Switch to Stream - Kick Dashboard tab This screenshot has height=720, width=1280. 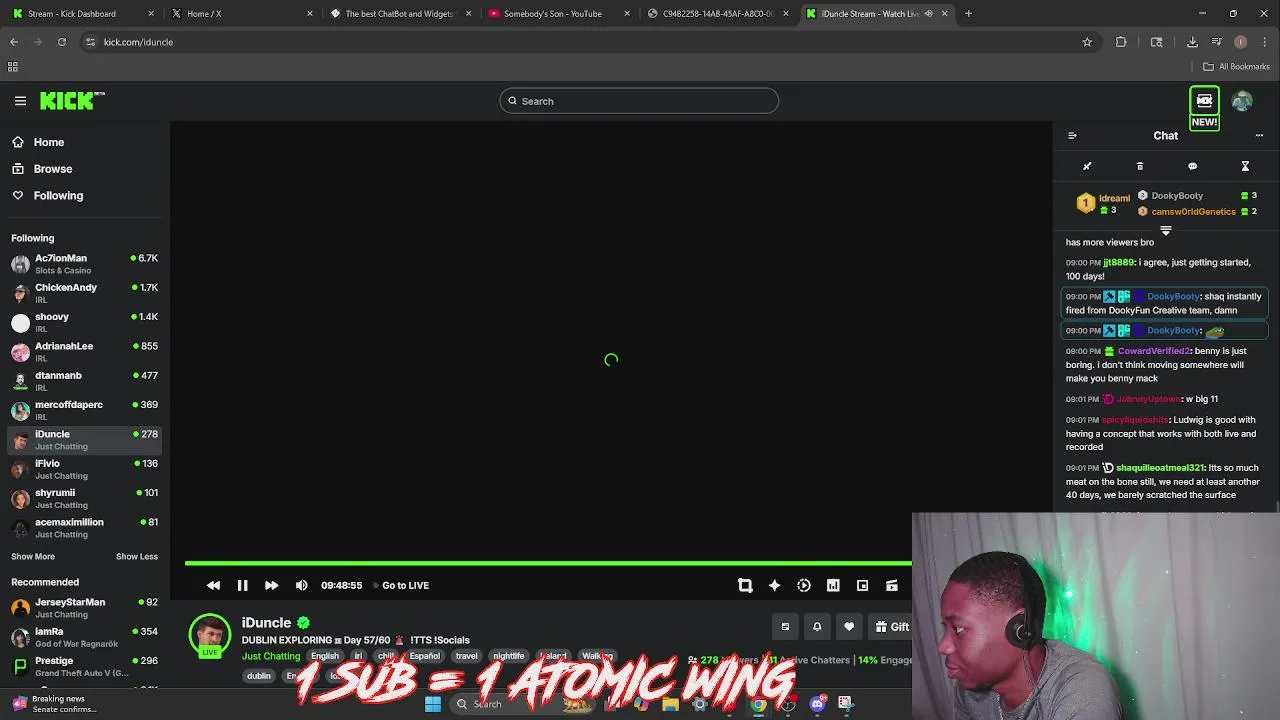click(x=82, y=14)
